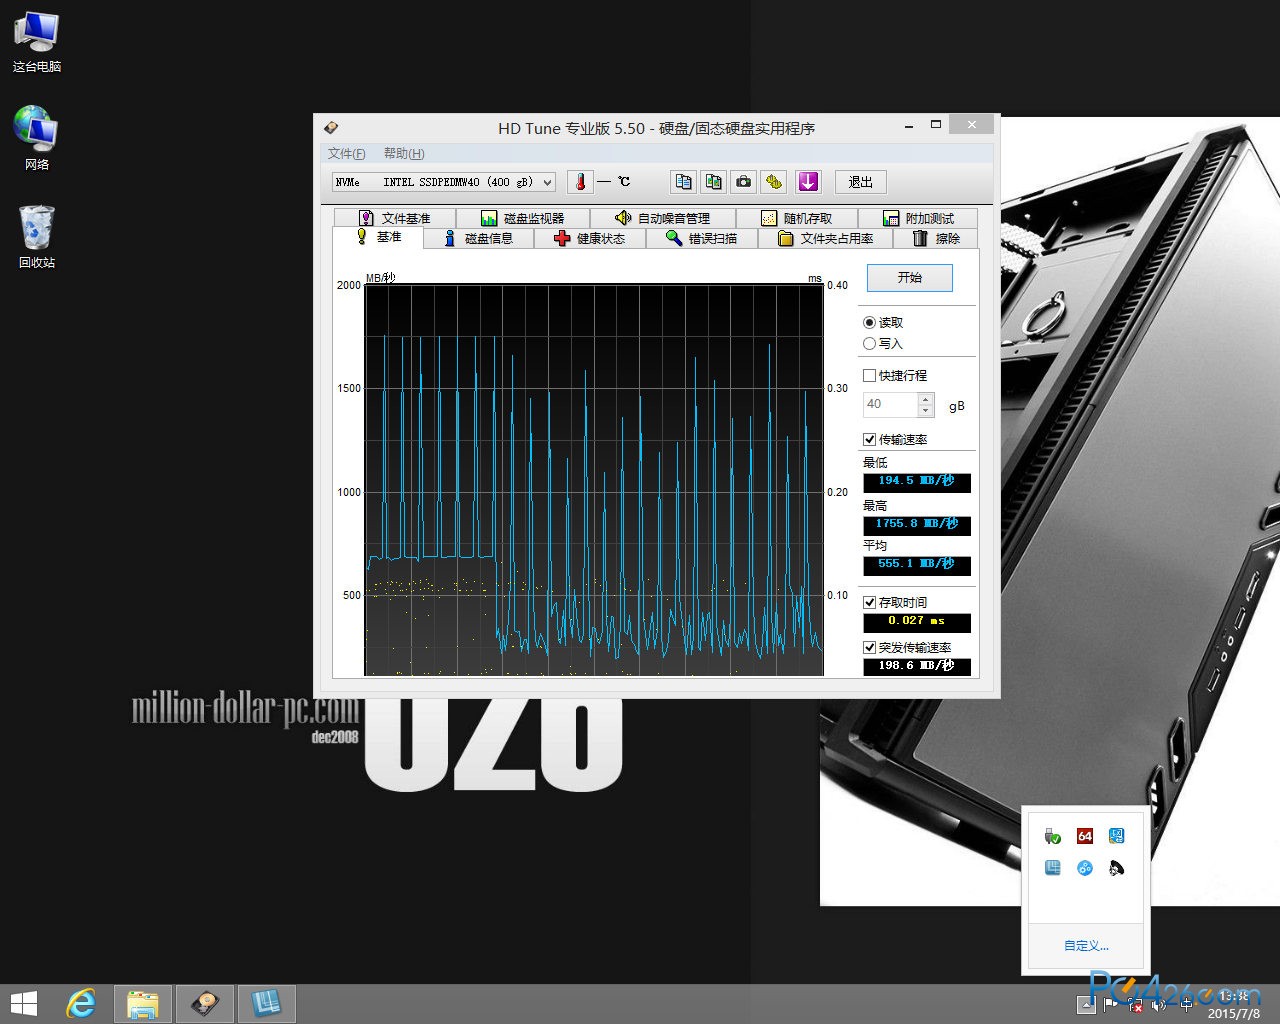Viewport: 1280px width, 1024px height.
Task: Click the blue screen-capture tray icon
Action: click(x=1117, y=836)
